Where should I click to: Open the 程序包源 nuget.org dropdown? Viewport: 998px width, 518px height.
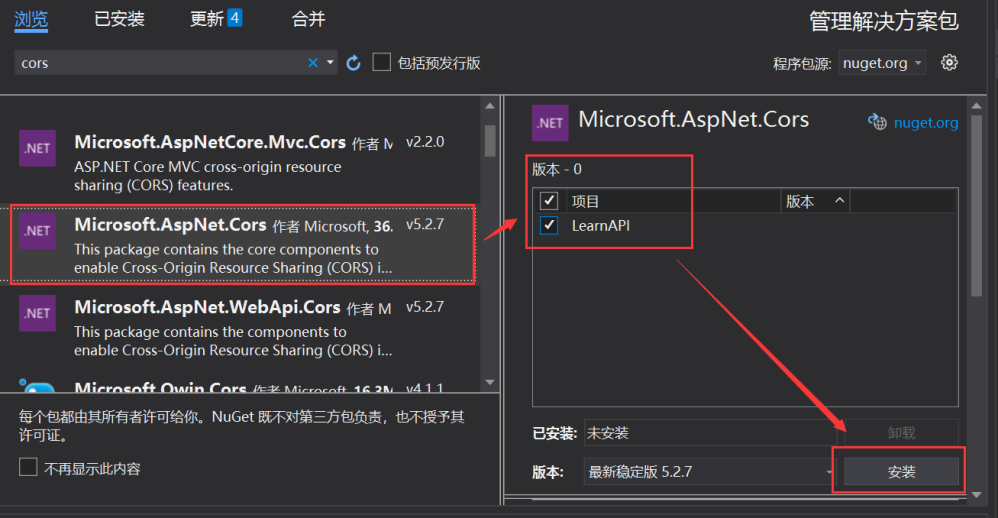point(882,63)
